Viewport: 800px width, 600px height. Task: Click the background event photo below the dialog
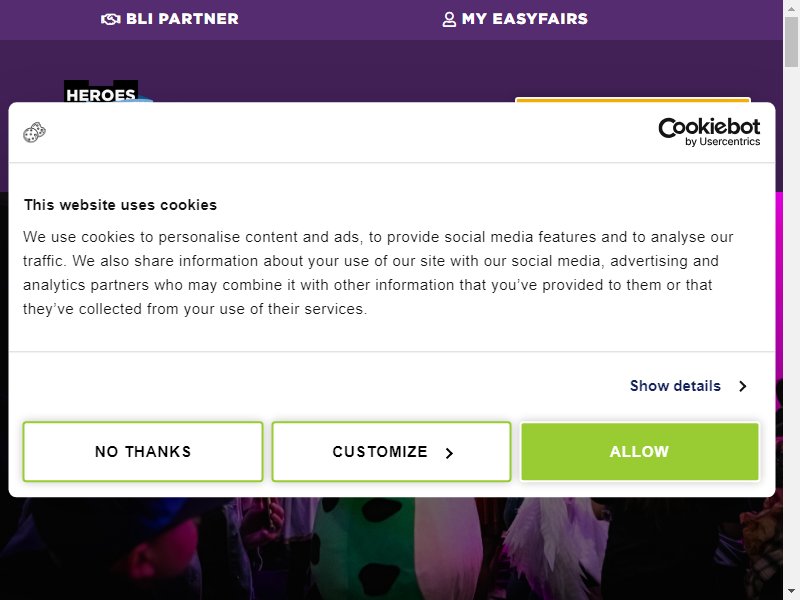pyautogui.click(x=391, y=548)
